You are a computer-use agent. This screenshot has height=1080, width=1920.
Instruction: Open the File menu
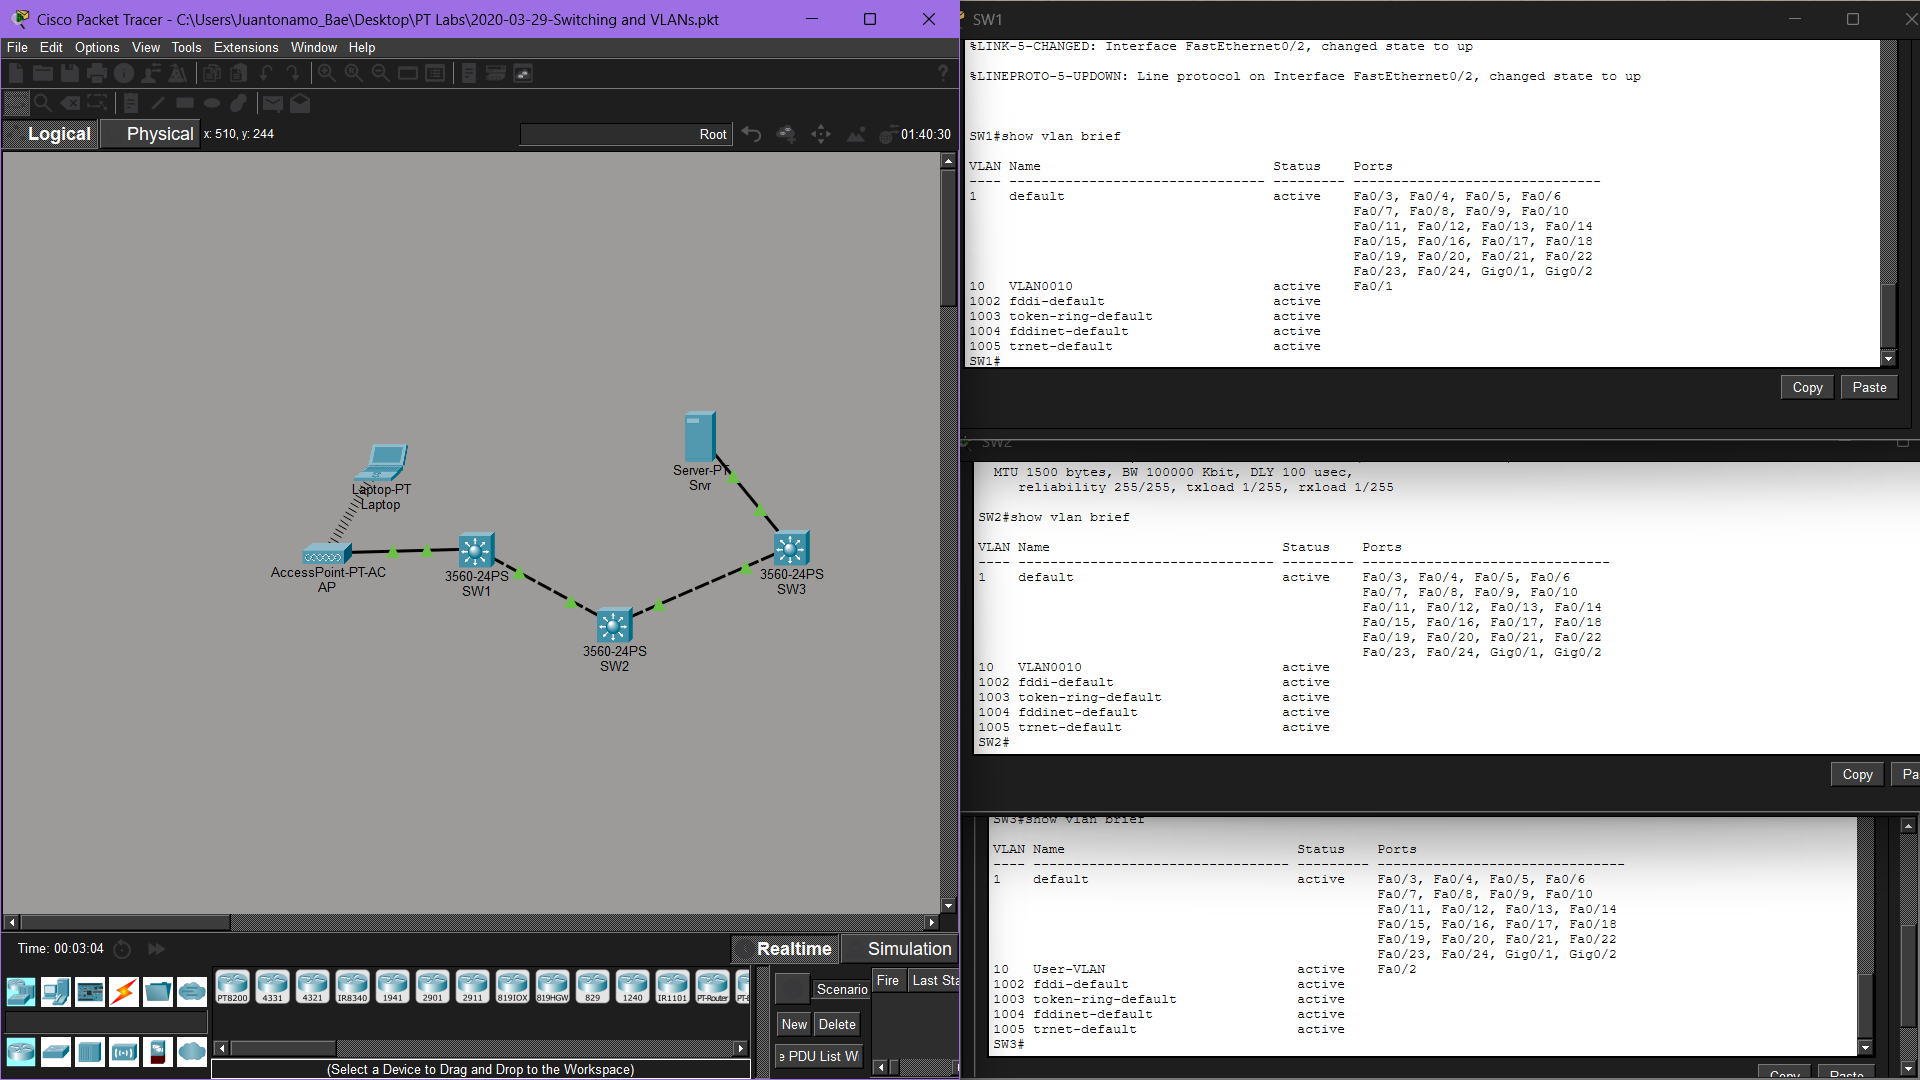17,47
